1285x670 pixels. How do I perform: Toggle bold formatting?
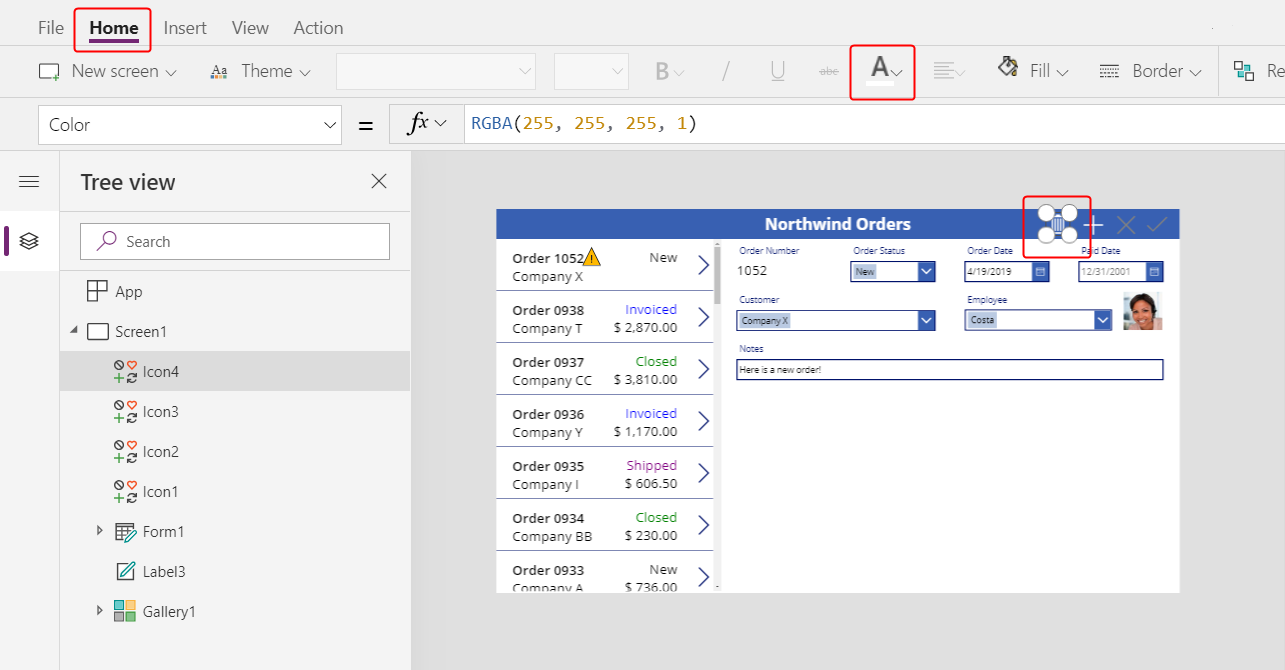click(669, 71)
